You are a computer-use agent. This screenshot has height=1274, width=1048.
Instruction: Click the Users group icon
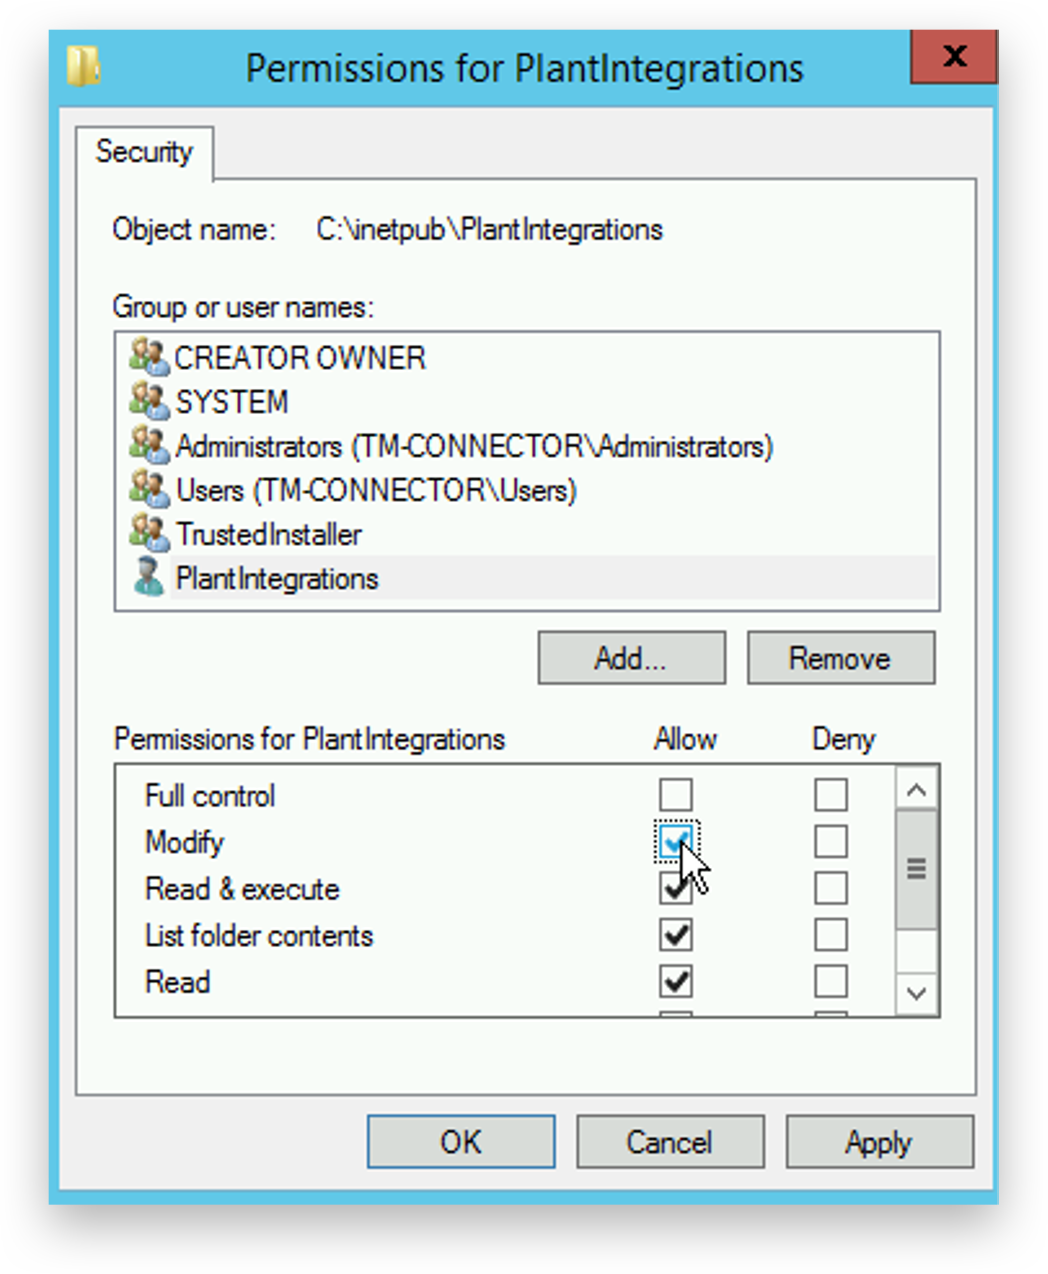[x=149, y=489]
